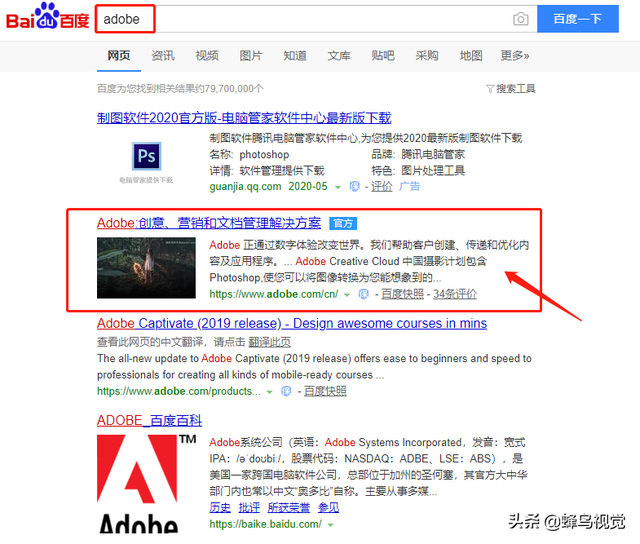Click the Photoshop Ps icon thumbnail
The width and height of the screenshot is (640, 544).
click(x=147, y=156)
